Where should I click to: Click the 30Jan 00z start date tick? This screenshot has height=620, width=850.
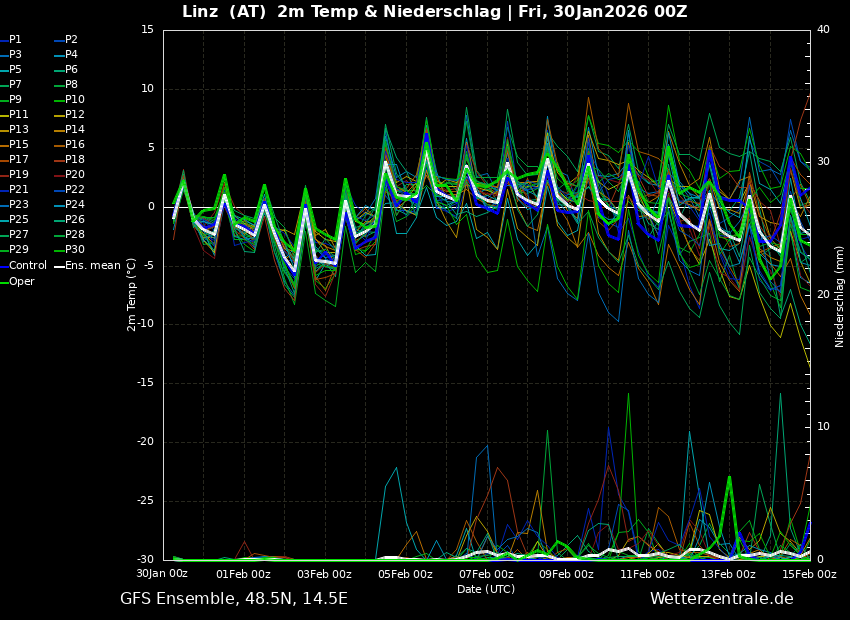[162, 574]
